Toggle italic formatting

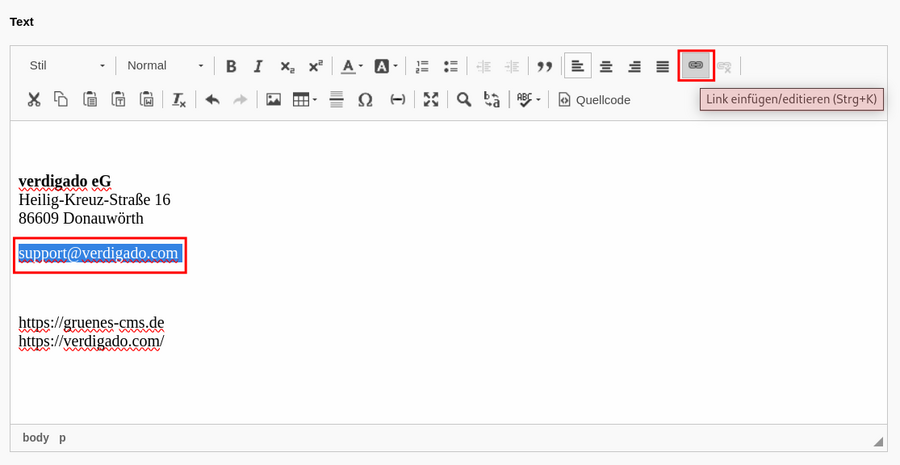tap(258, 66)
